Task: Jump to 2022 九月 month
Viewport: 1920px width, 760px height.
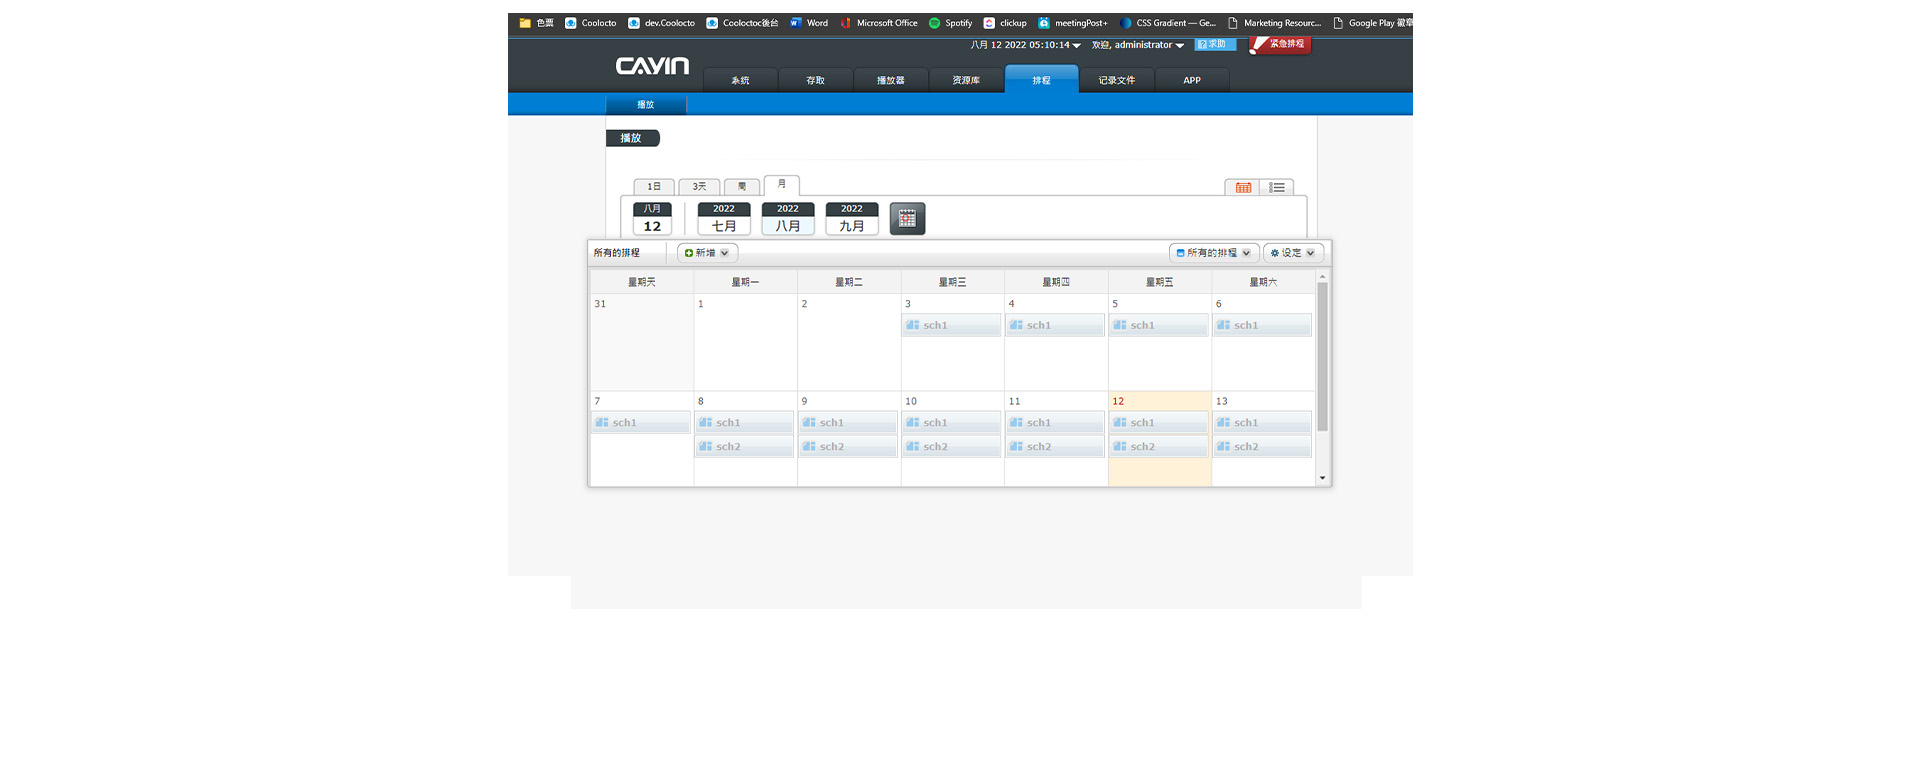Action: (x=852, y=219)
